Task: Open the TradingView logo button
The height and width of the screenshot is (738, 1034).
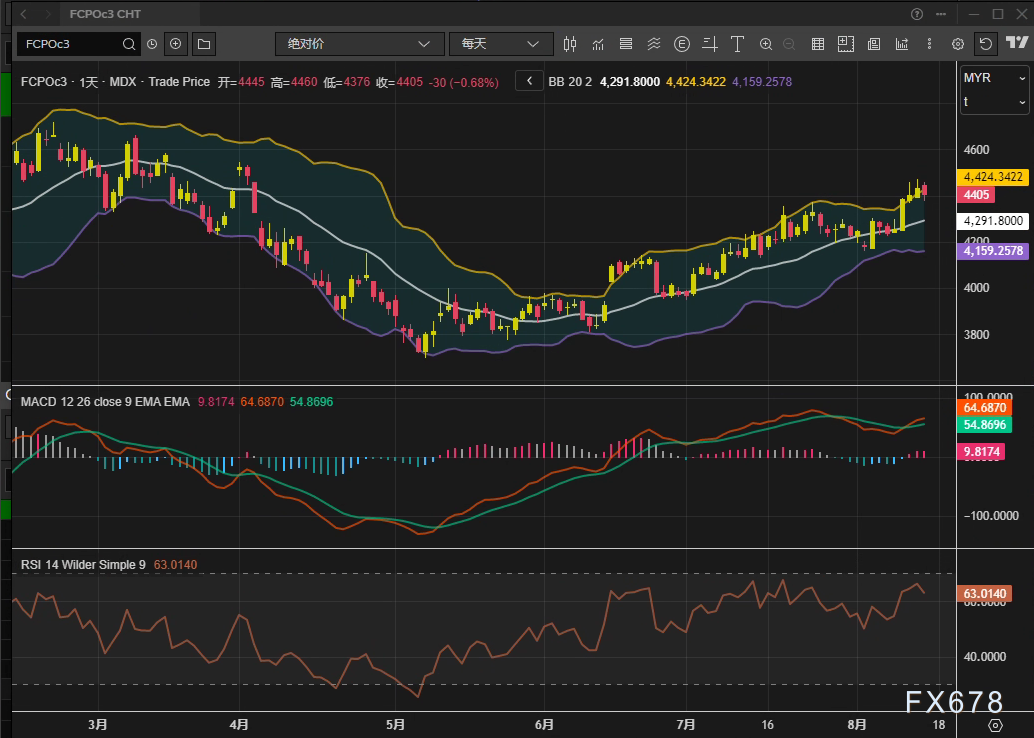Action: [1016, 44]
